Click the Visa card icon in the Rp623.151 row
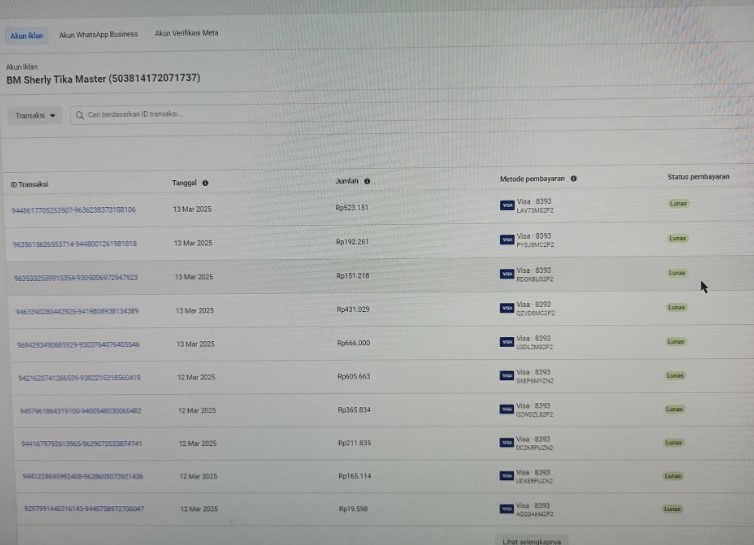Image resolution: width=754 pixels, height=545 pixels. tap(507, 206)
